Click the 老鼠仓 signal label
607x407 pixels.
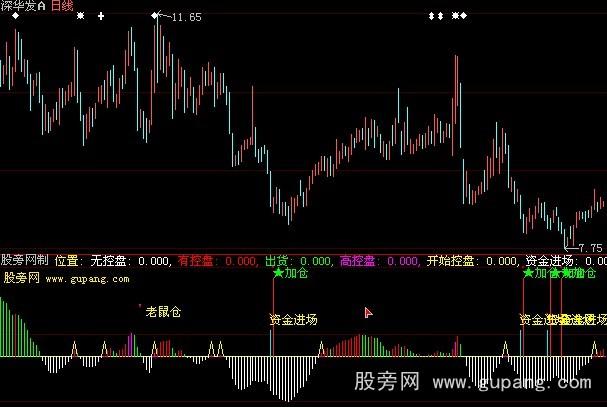163,312
